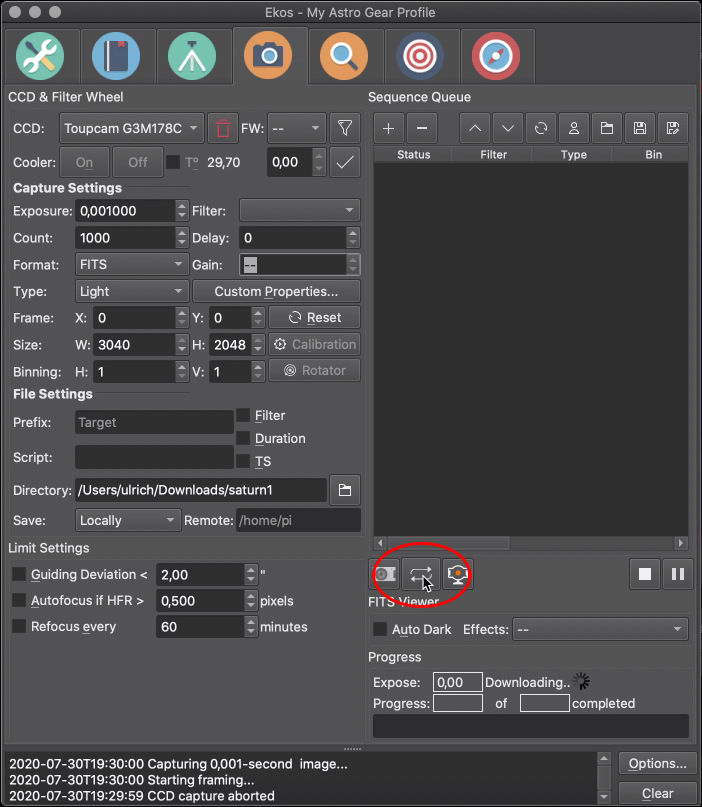Open the CCD Toupcam G3M178C dropdown
702x807 pixels.
point(132,128)
